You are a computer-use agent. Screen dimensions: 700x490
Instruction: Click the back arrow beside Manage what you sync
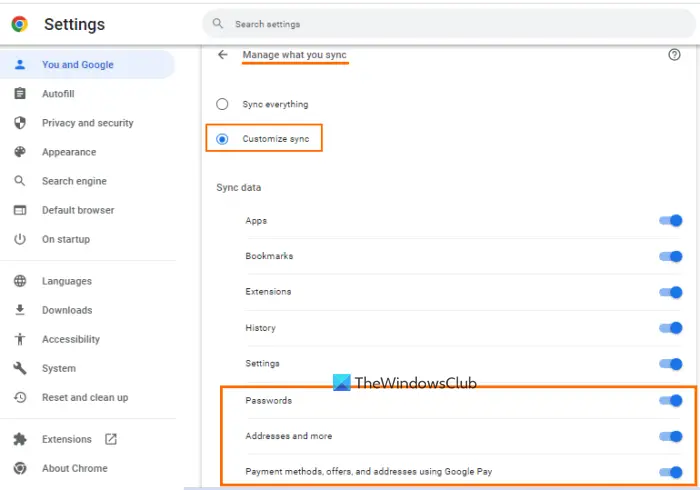(222, 54)
